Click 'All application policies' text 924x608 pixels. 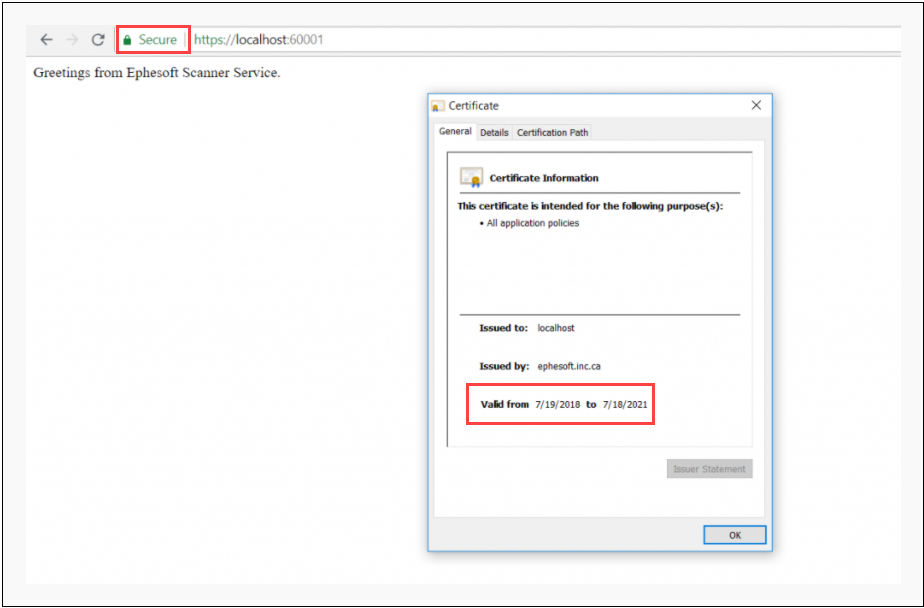533,223
